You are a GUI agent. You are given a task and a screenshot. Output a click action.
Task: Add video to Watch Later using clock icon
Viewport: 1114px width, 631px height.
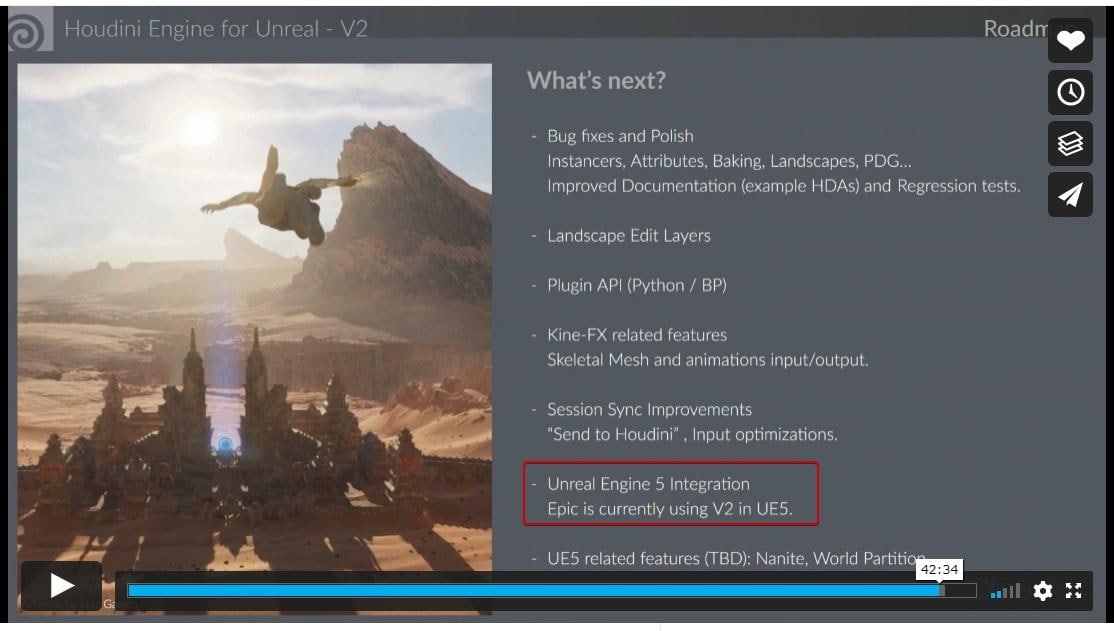click(1070, 92)
